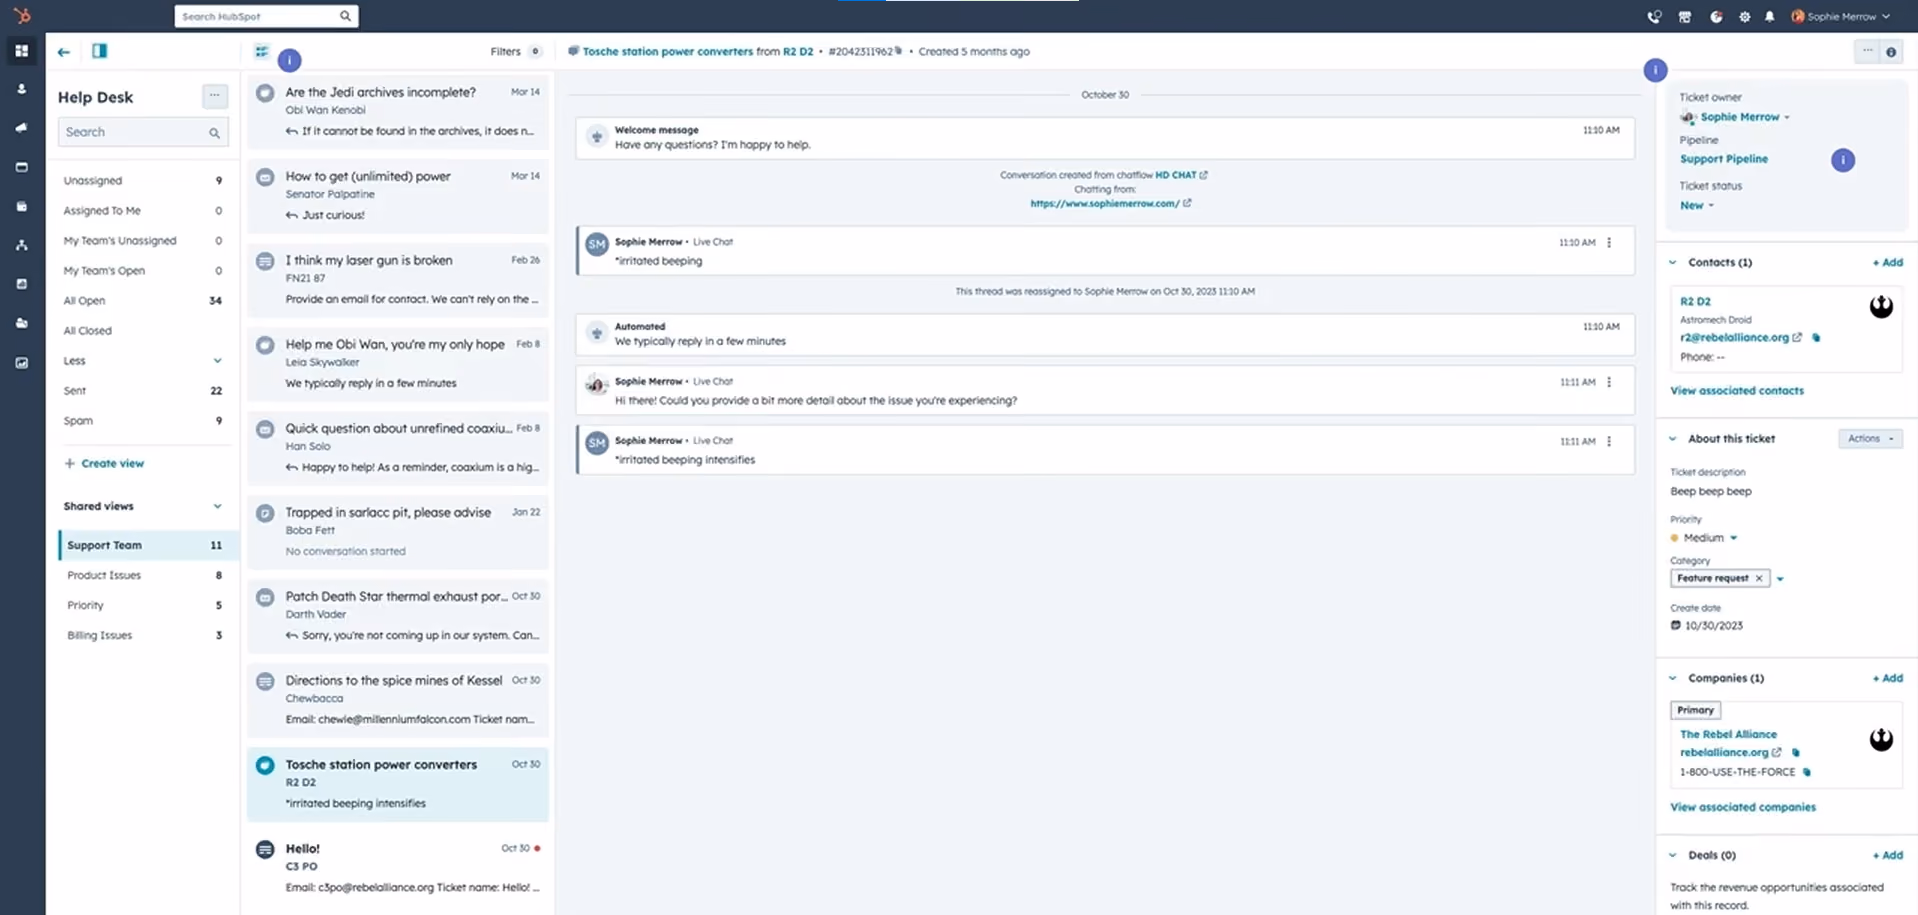Select the Assigned To Me view
This screenshot has width=1918, height=915.
143,211
